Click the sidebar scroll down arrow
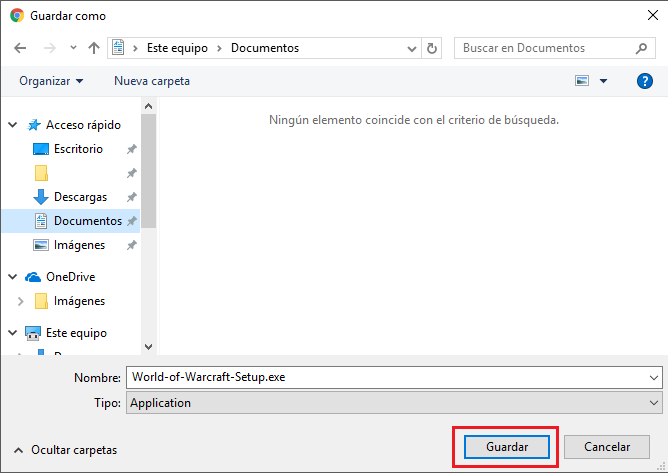Image resolution: width=668 pixels, height=473 pixels. click(148, 346)
